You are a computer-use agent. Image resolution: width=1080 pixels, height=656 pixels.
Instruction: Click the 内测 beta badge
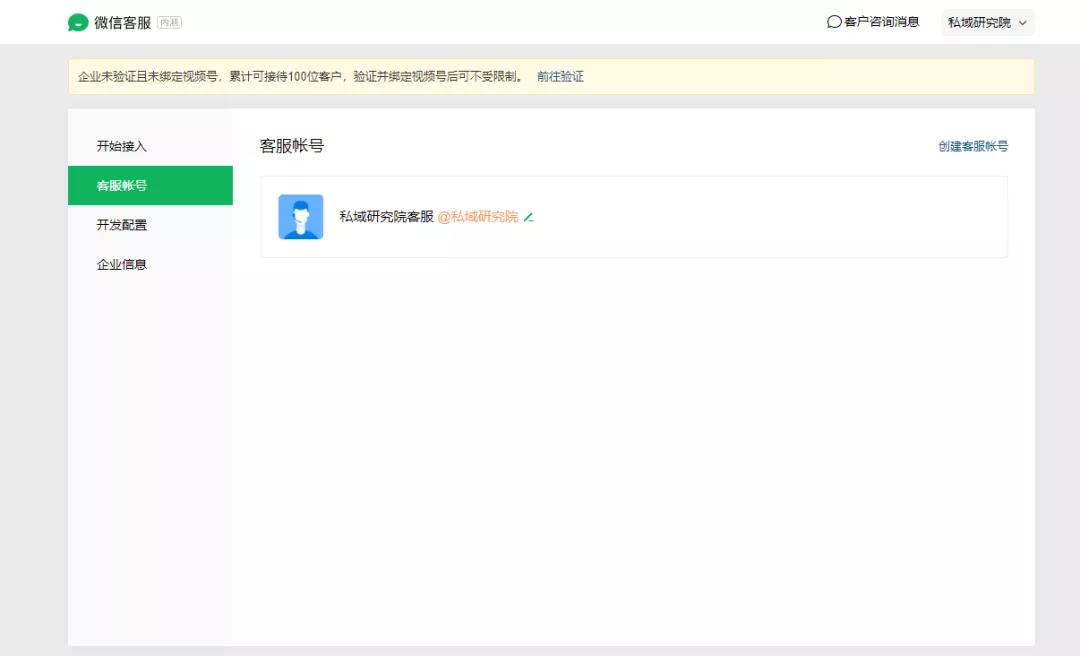point(169,22)
